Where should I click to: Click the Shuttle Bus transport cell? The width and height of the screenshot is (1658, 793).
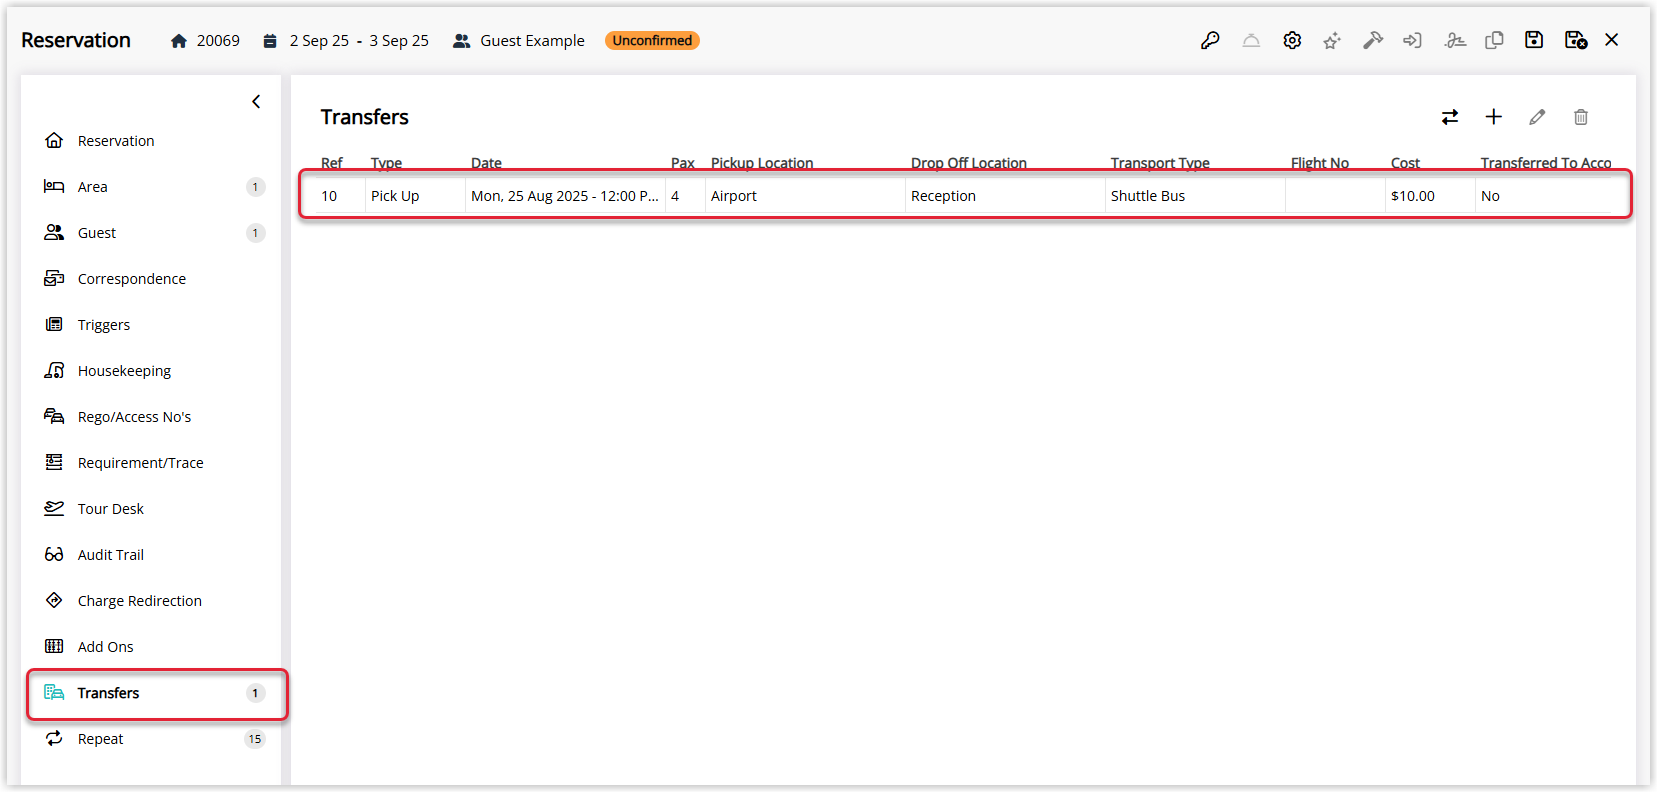point(1195,196)
